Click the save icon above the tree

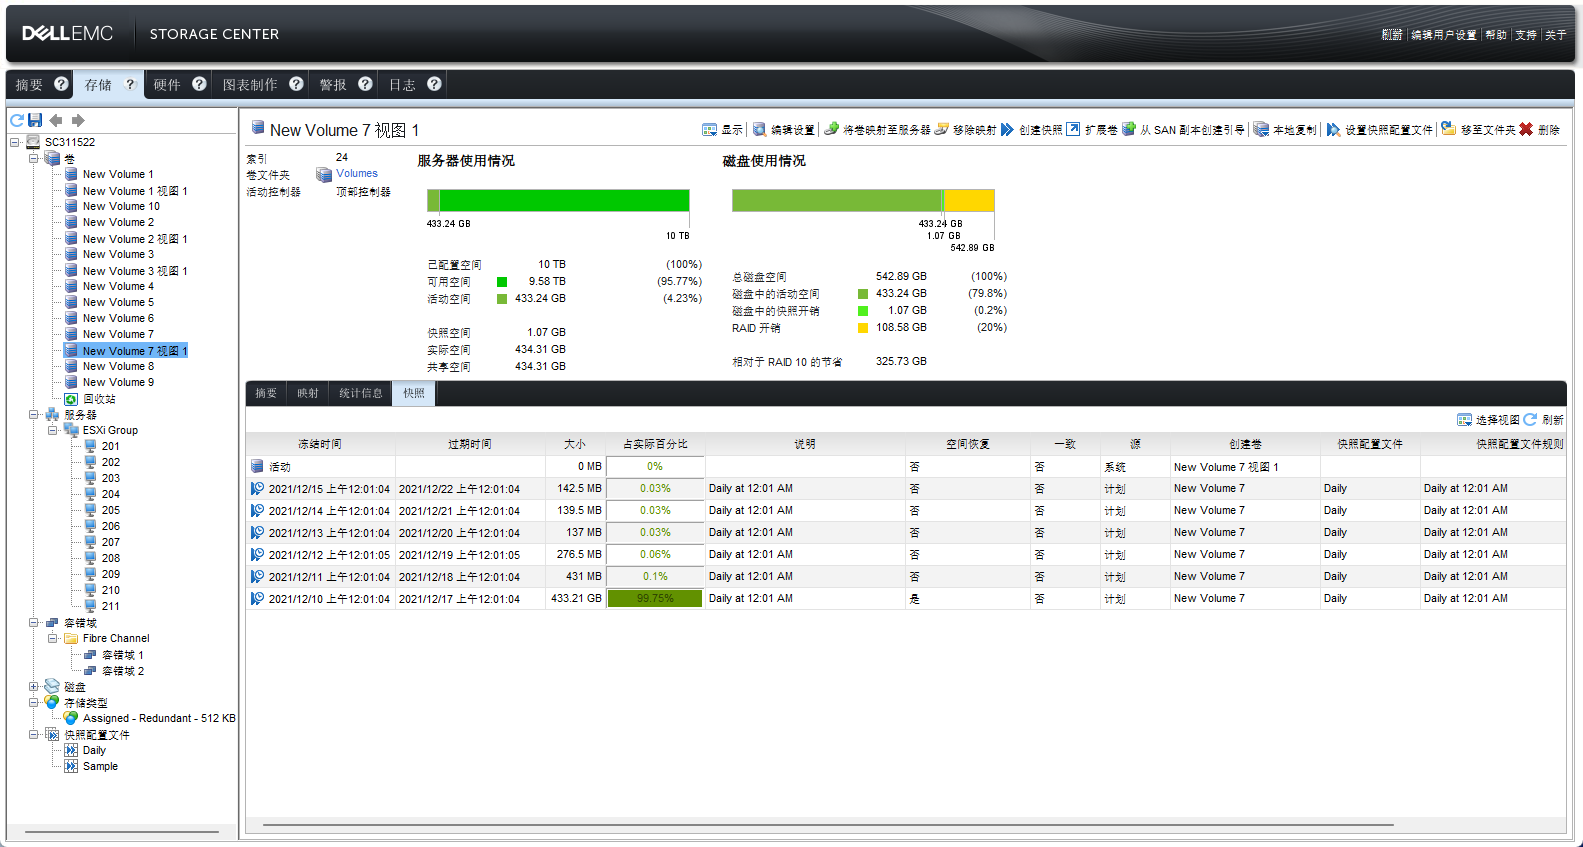tap(35, 120)
